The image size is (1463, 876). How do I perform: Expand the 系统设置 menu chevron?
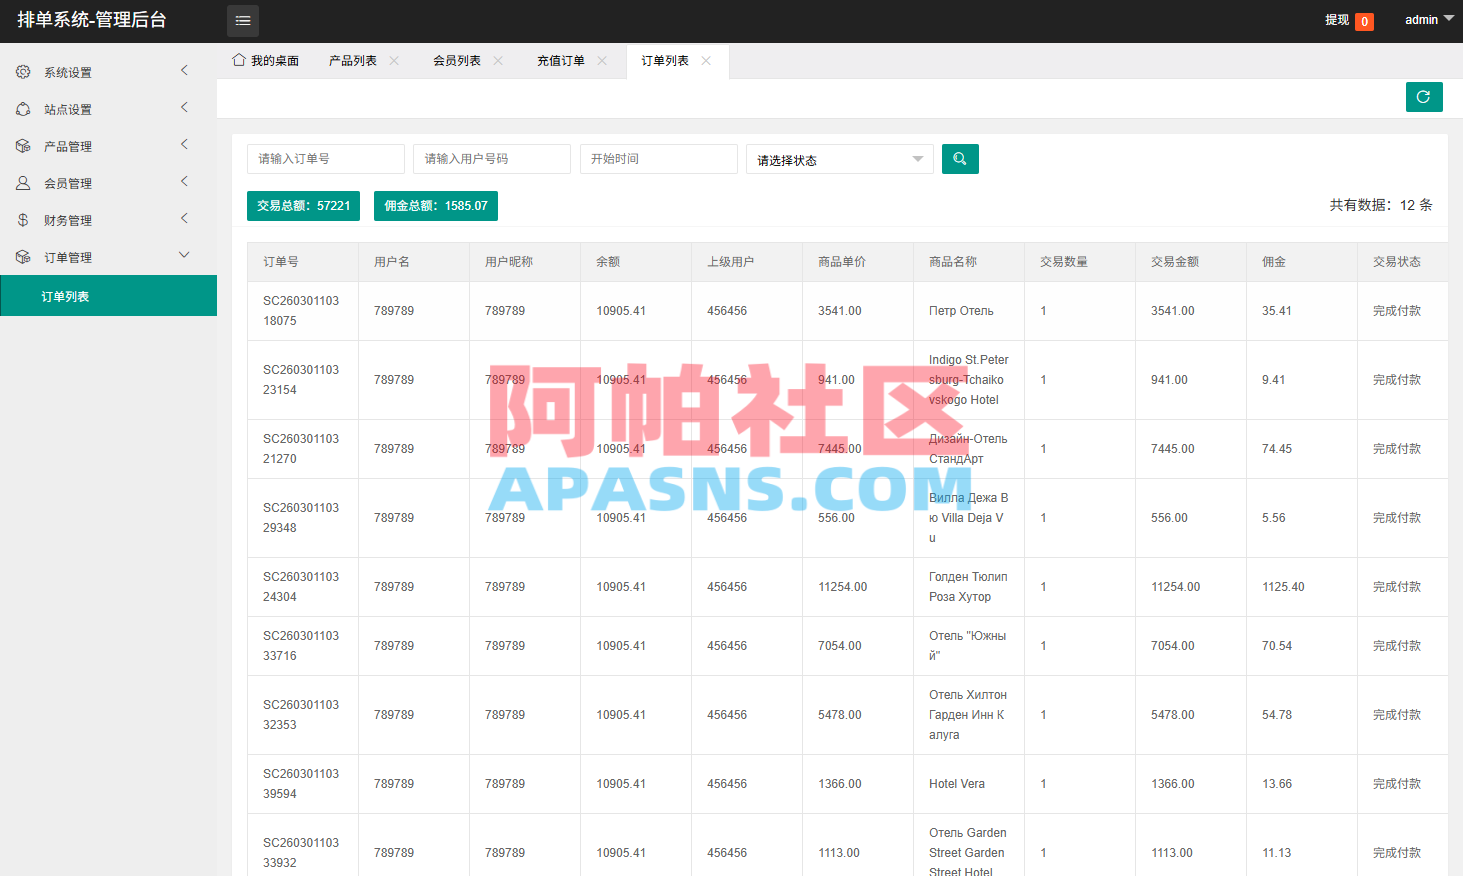pyautogui.click(x=184, y=70)
